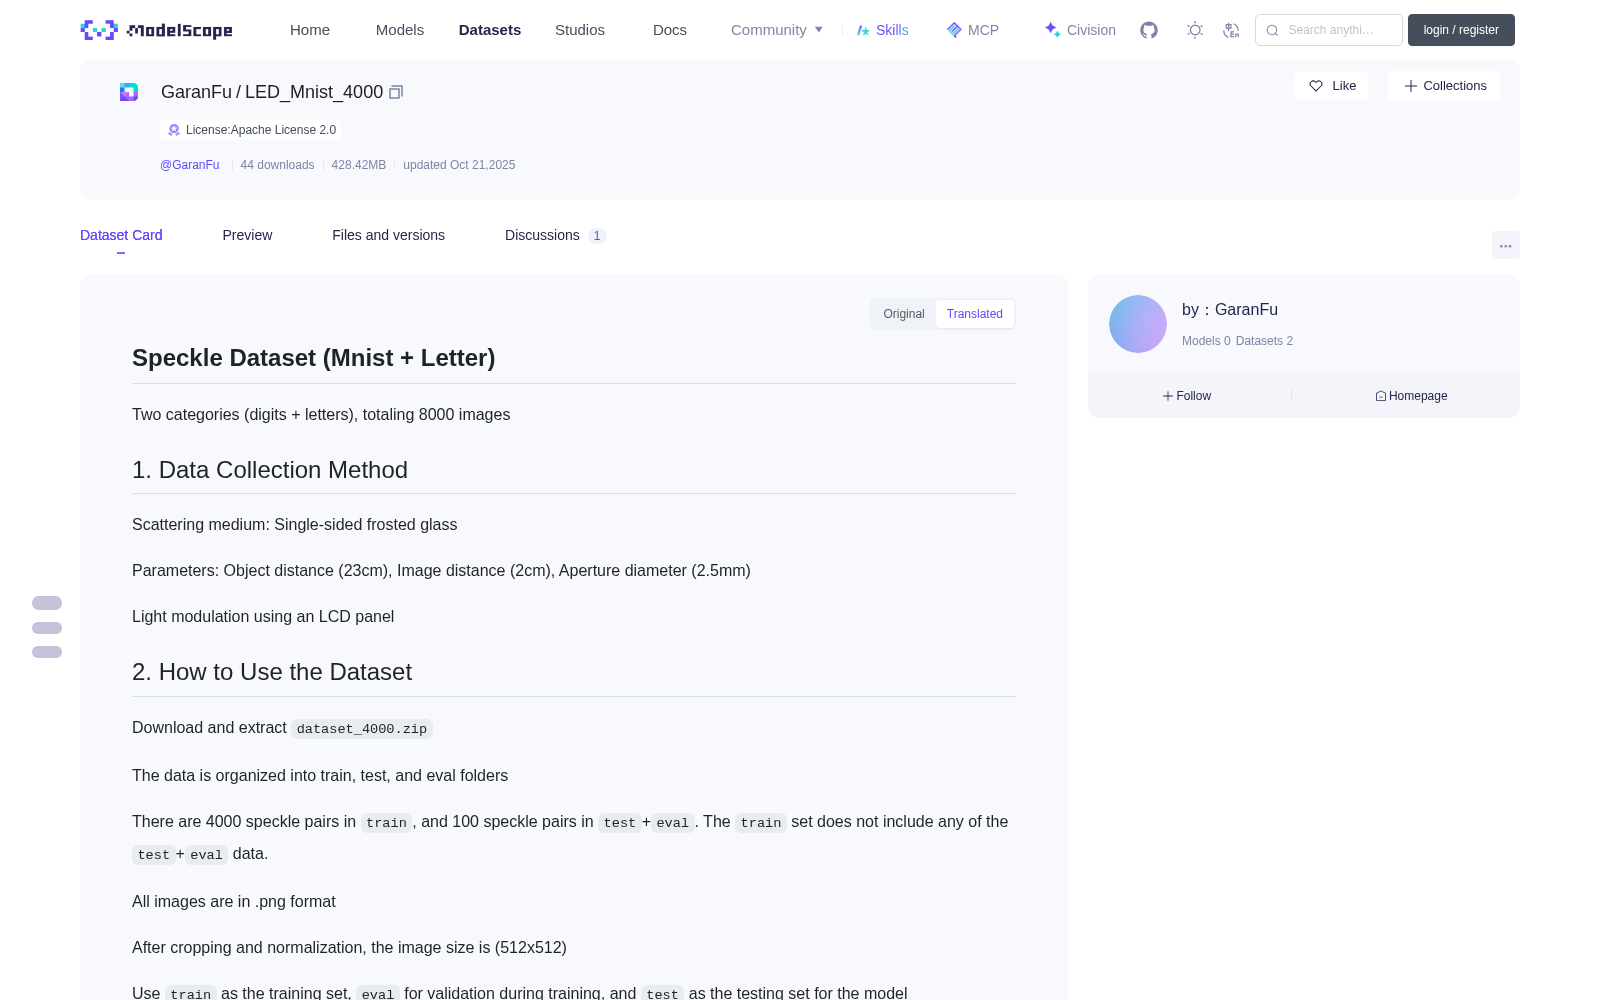
Task: Click the 'Datasets 2' count text
Action: point(1264,341)
